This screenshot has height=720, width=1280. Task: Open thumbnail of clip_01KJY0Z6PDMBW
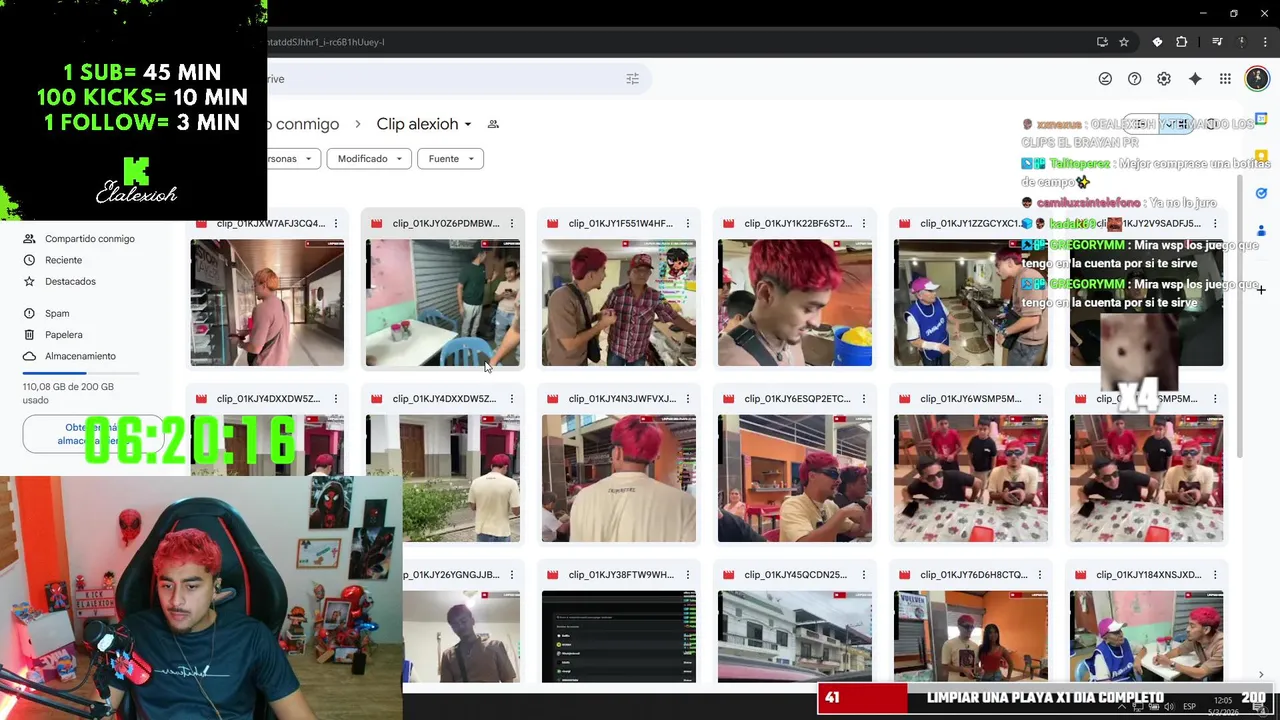pyautogui.click(x=443, y=303)
